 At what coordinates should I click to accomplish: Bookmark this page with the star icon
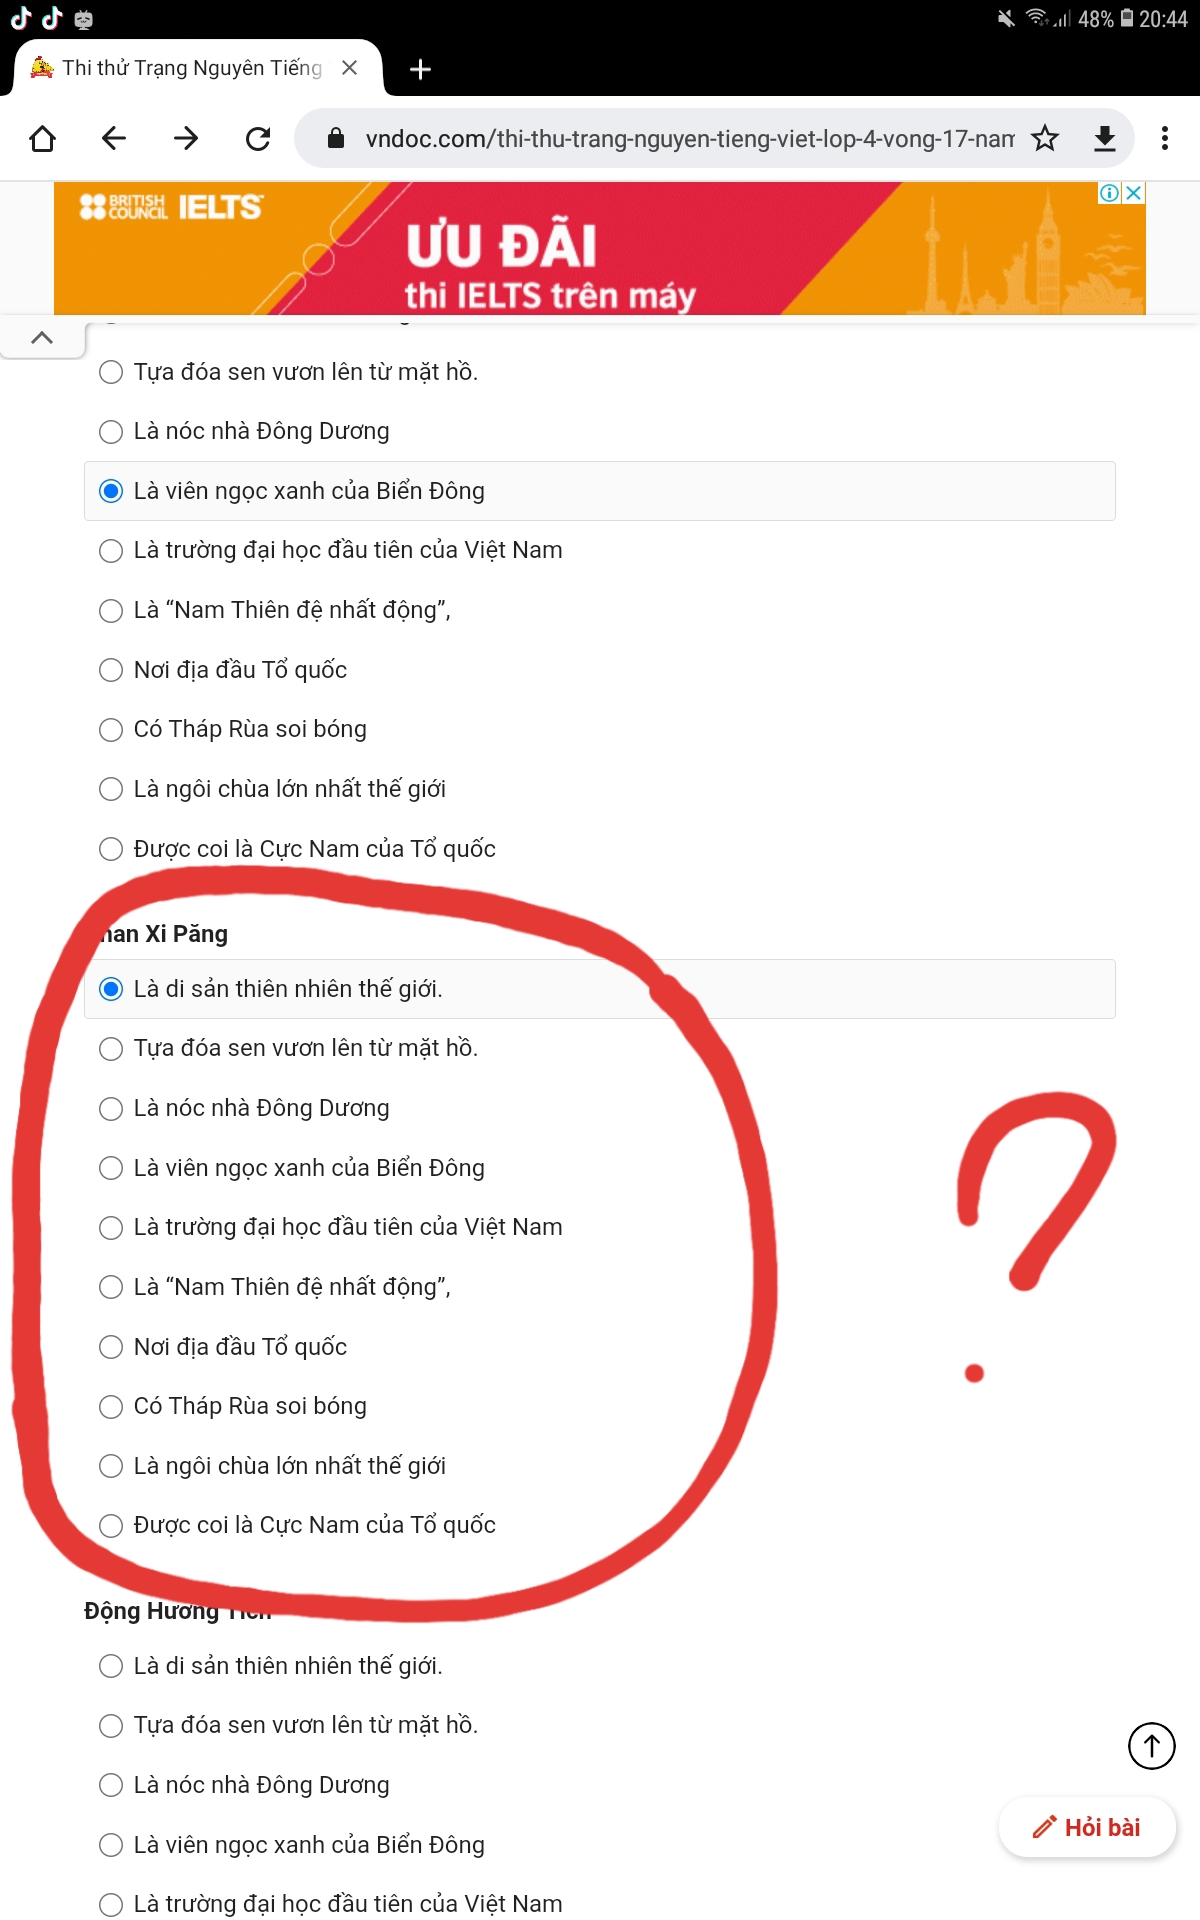click(x=1045, y=138)
